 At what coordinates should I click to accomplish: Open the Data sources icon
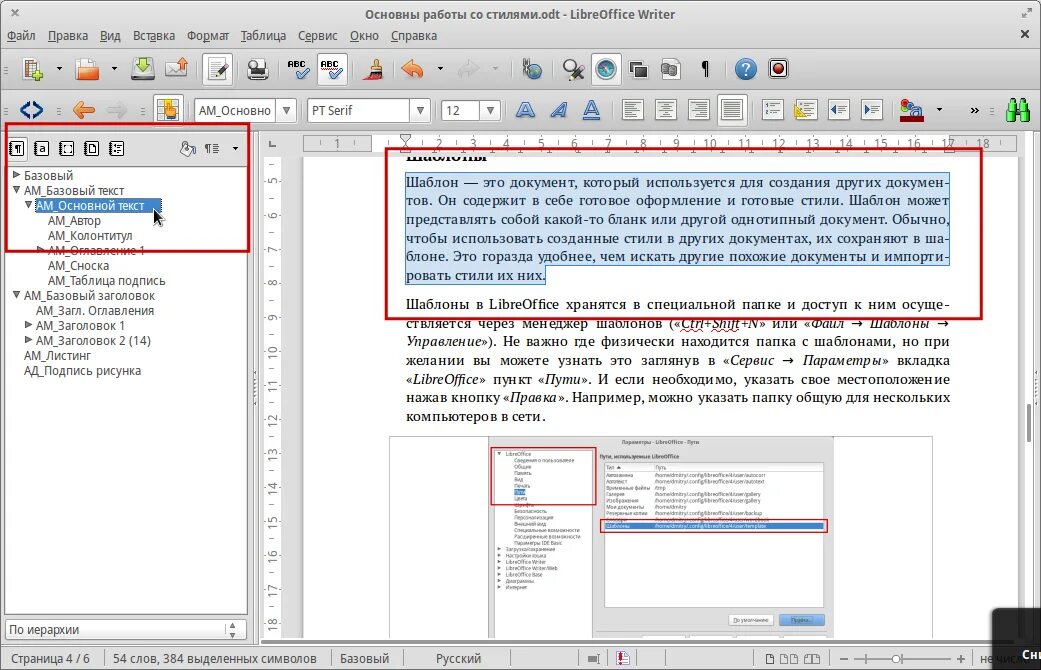pyautogui.click(x=671, y=69)
